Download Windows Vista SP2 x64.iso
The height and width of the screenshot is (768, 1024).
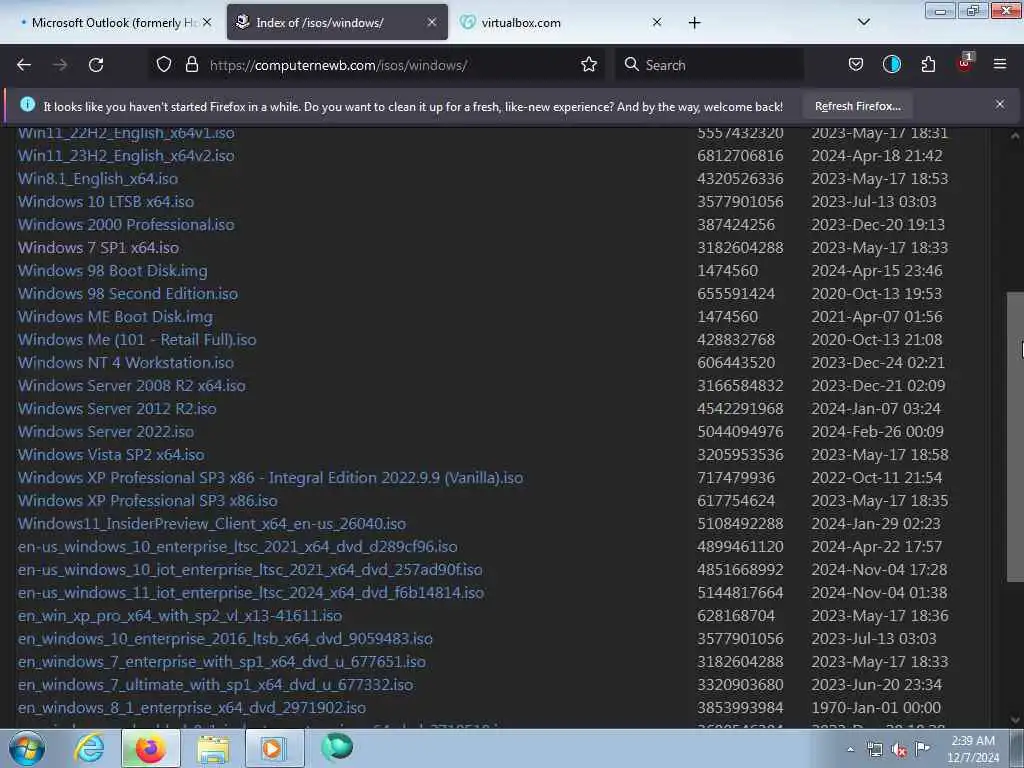[x=111, y=455]
